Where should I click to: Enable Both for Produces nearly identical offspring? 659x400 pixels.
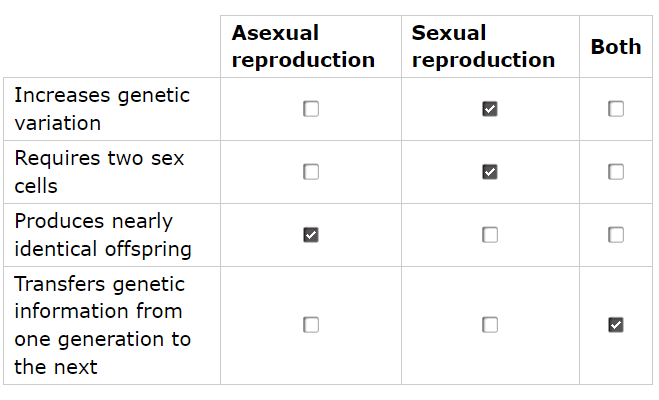click(616, 235)
